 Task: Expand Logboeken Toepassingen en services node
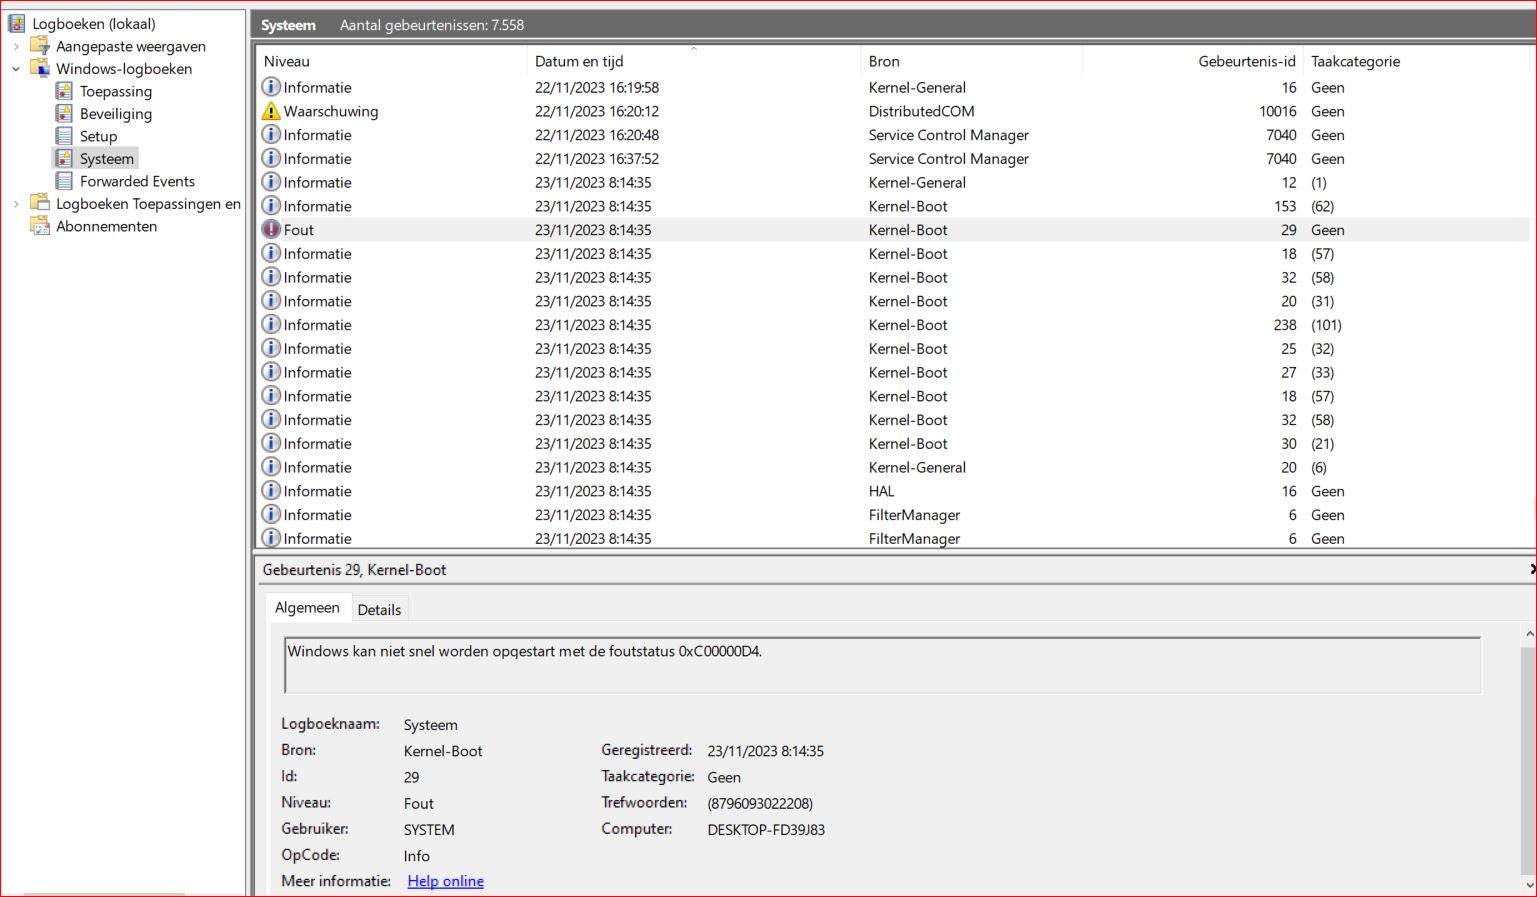[16, 204]
